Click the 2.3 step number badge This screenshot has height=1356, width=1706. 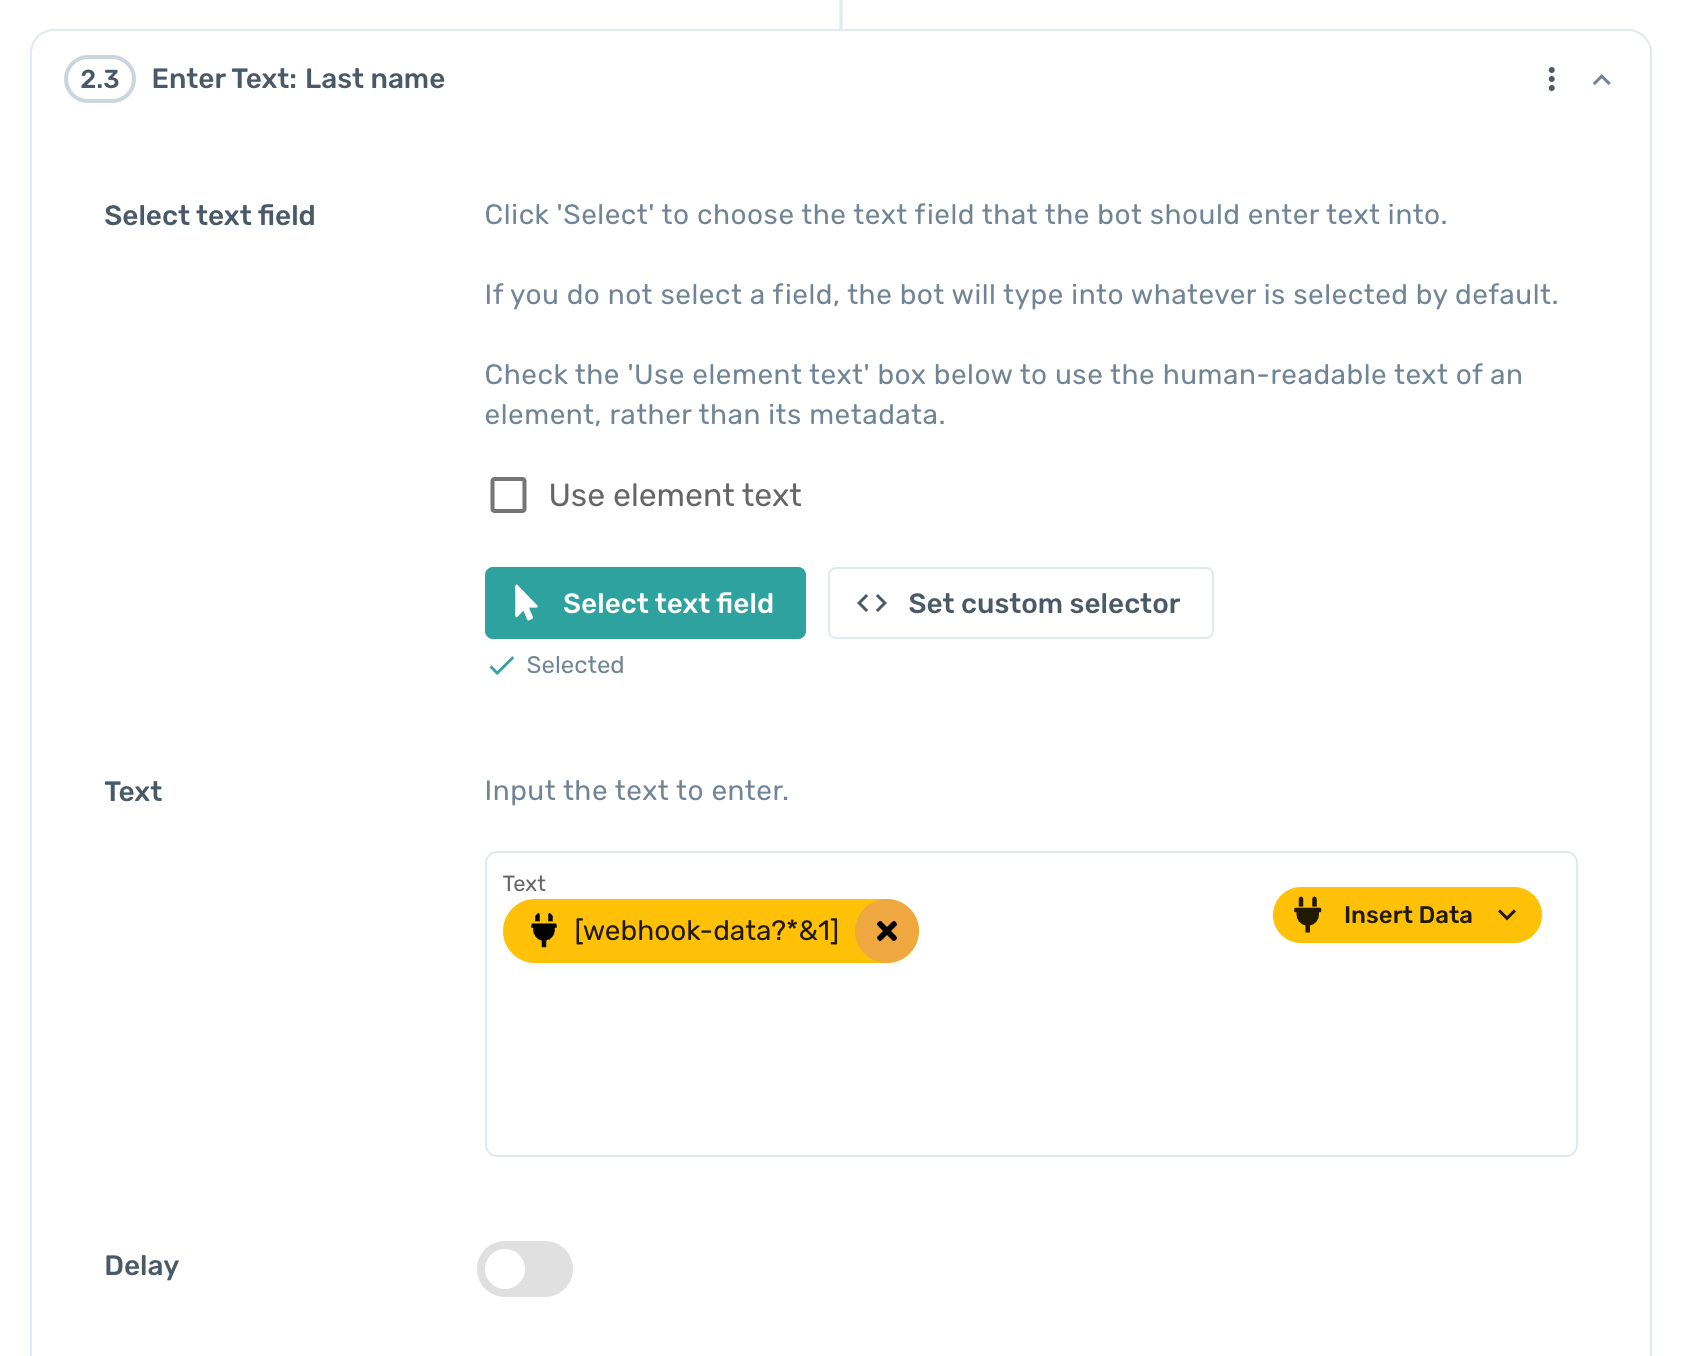click(x=100, y=79)
